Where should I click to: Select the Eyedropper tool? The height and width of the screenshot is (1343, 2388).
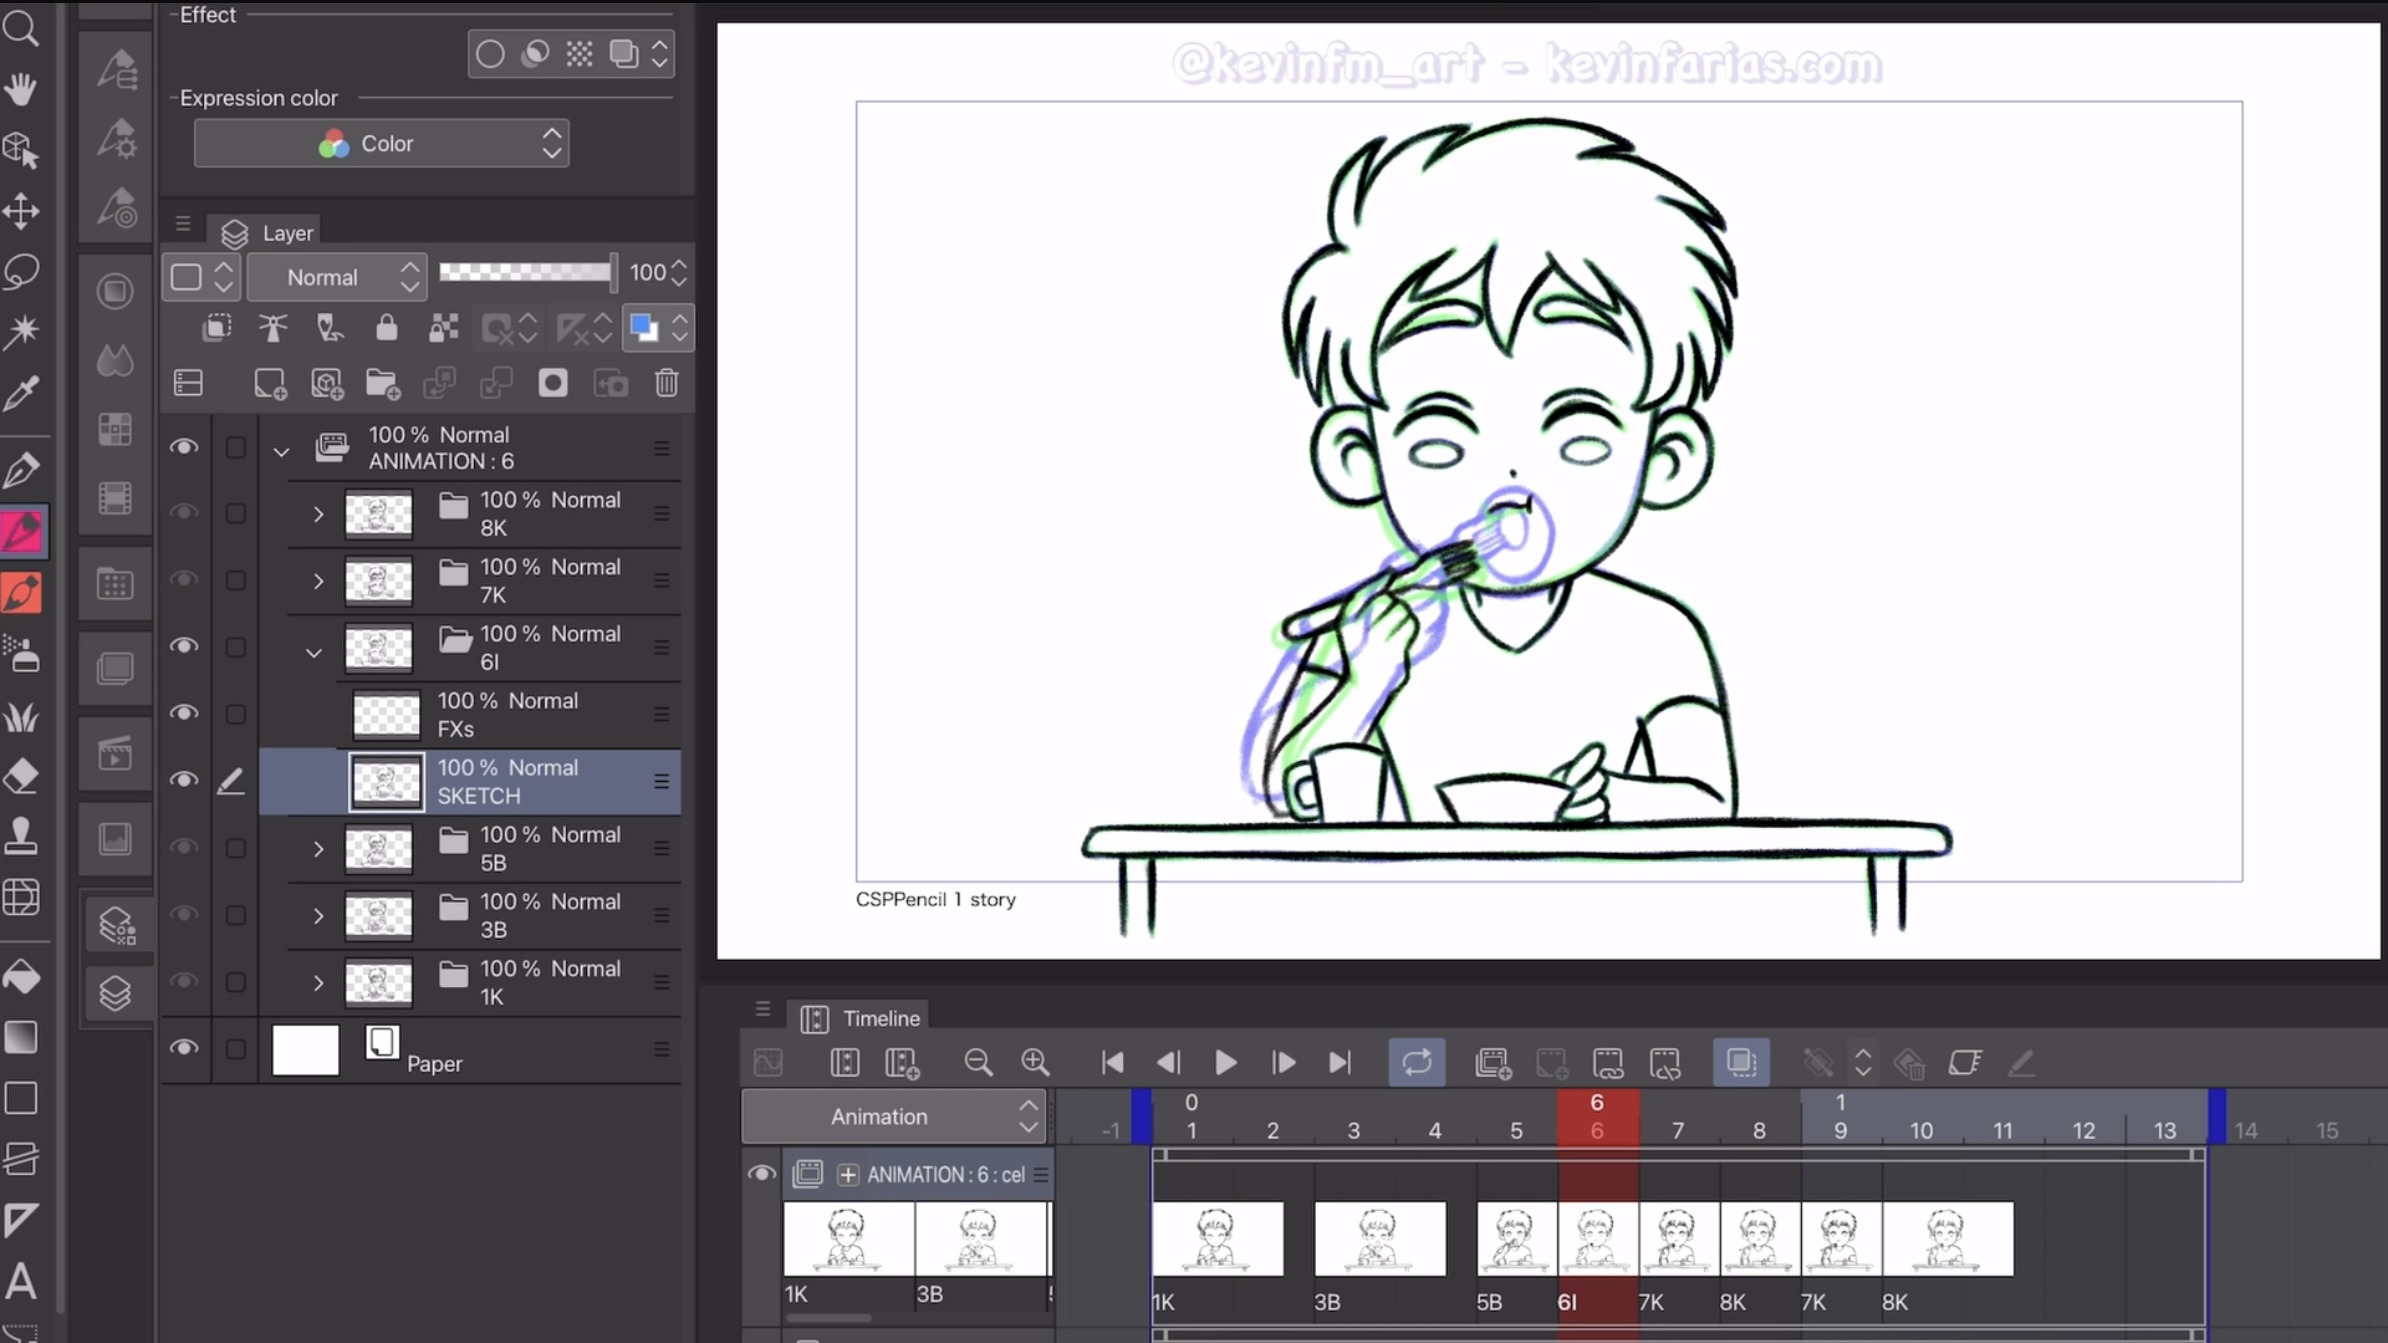pos(21,392)
